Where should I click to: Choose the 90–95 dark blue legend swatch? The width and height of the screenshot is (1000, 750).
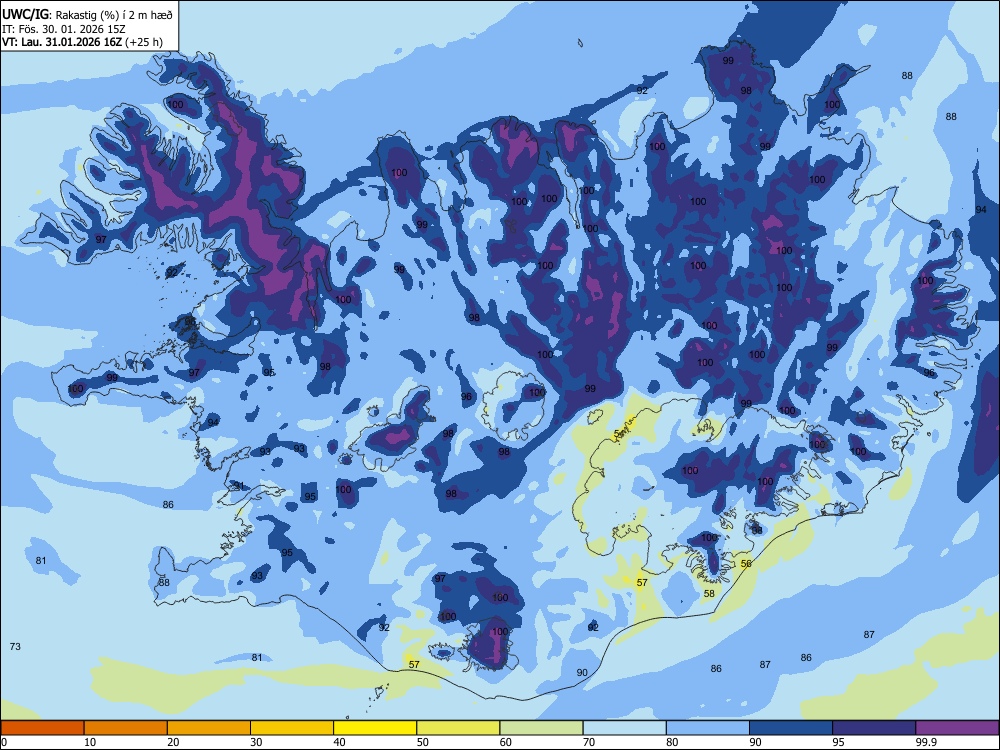tap(791, 728)
